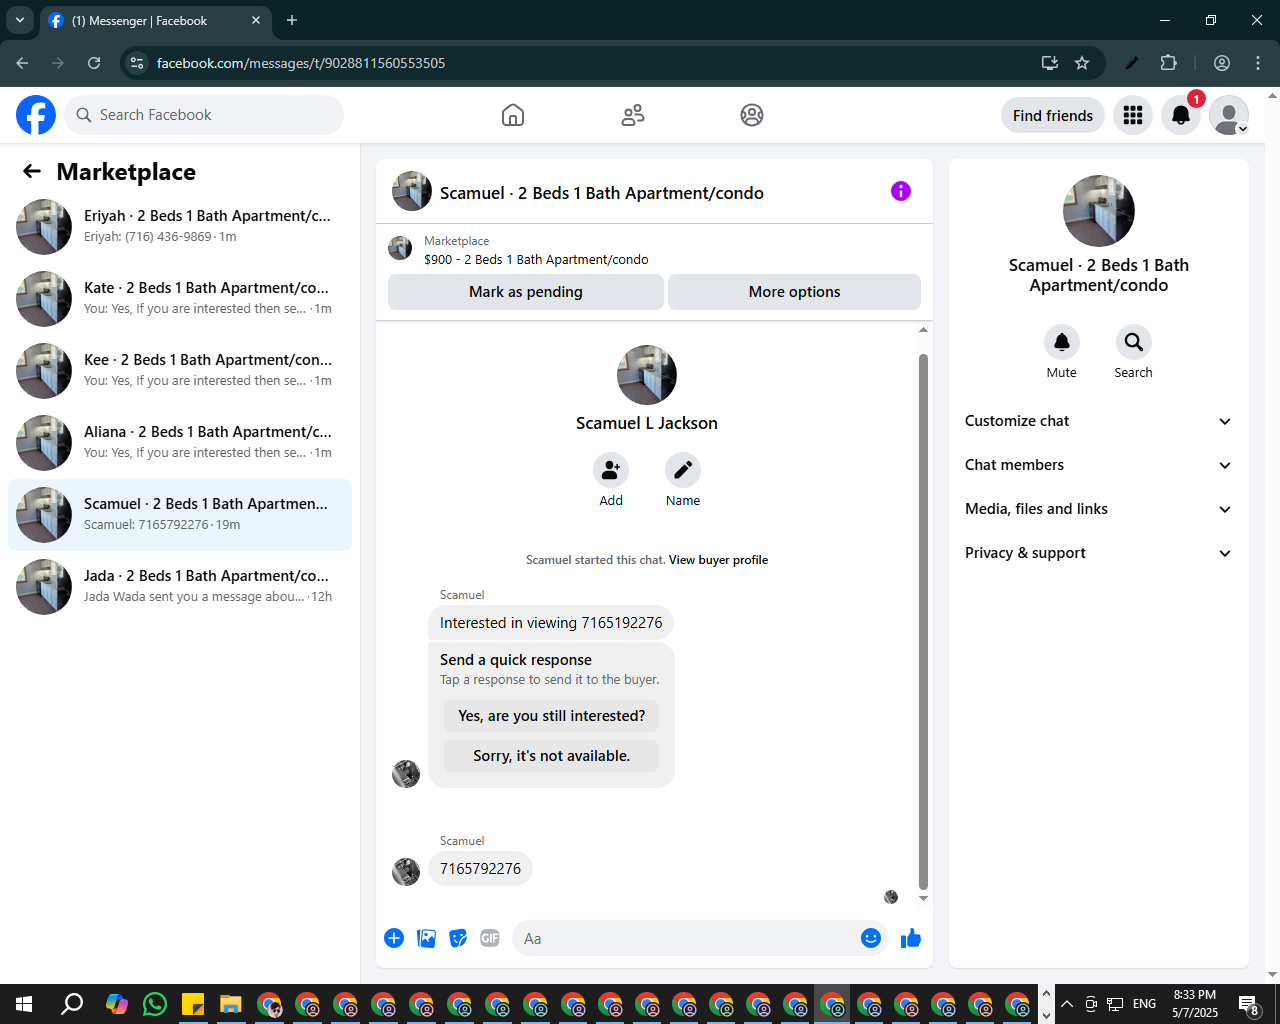Open the Kee conversation
Viewport: 1280px width, 1024px height.
coord(180,371)
